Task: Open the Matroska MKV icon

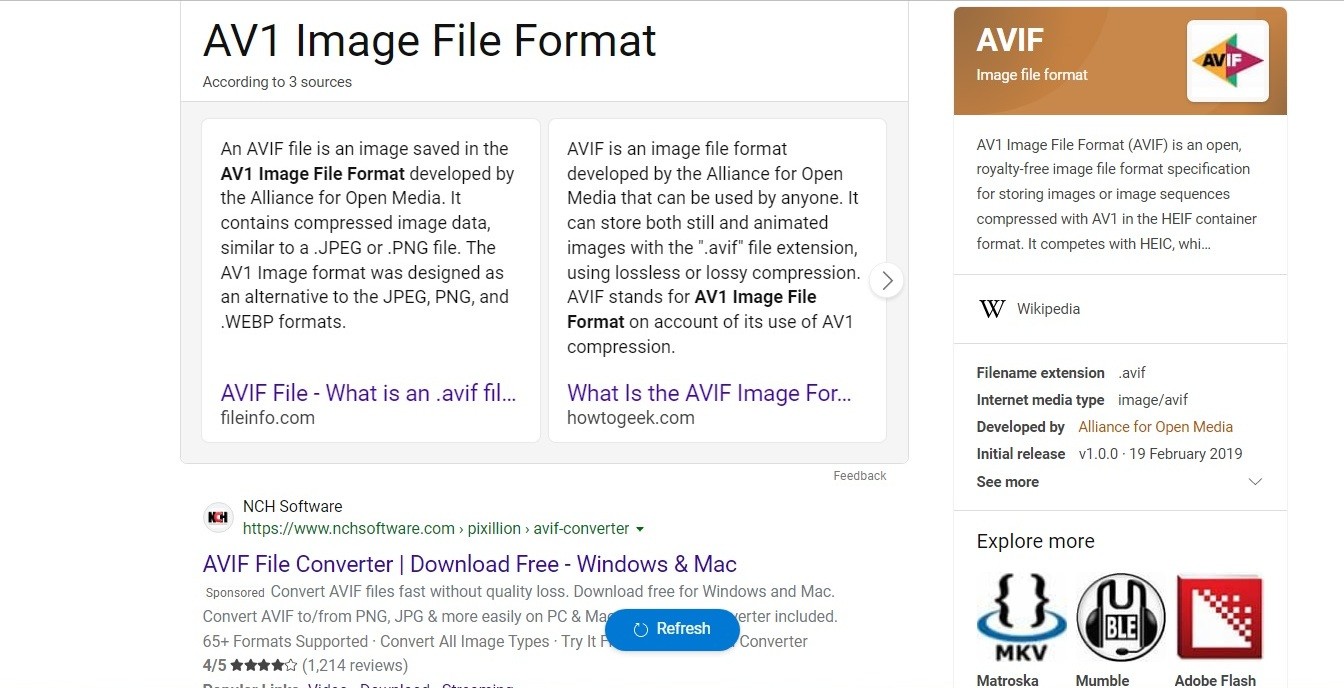Action: (1021, 617)
